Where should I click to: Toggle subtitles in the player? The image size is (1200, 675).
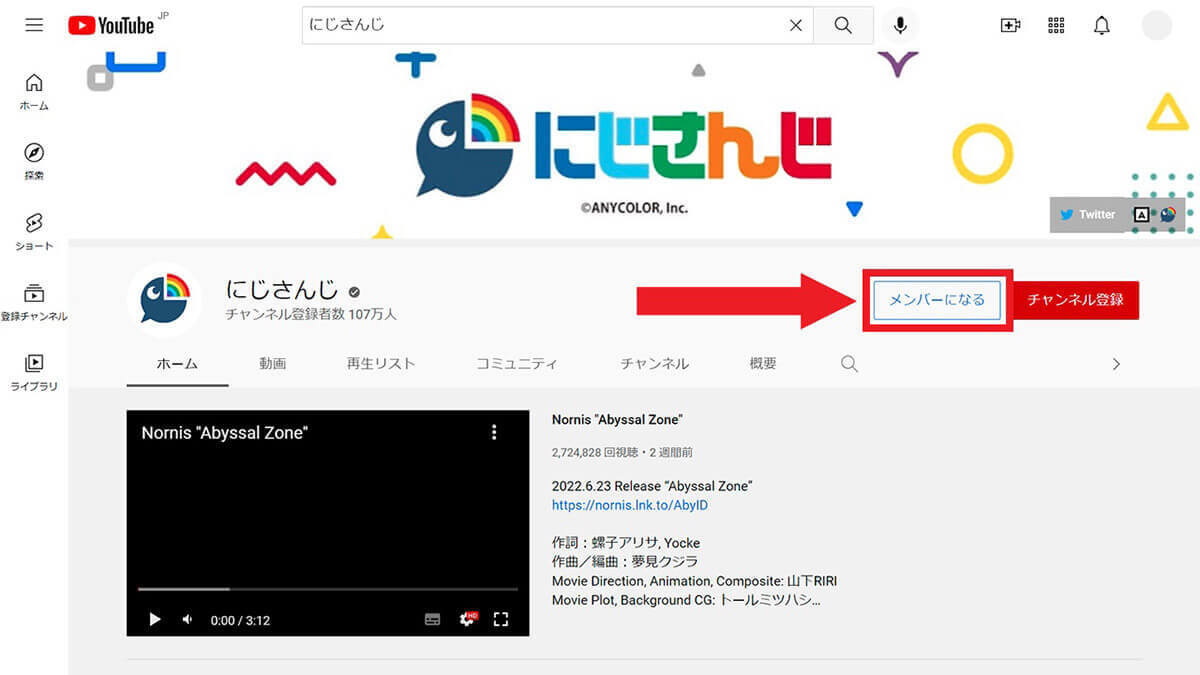[432, 619]
